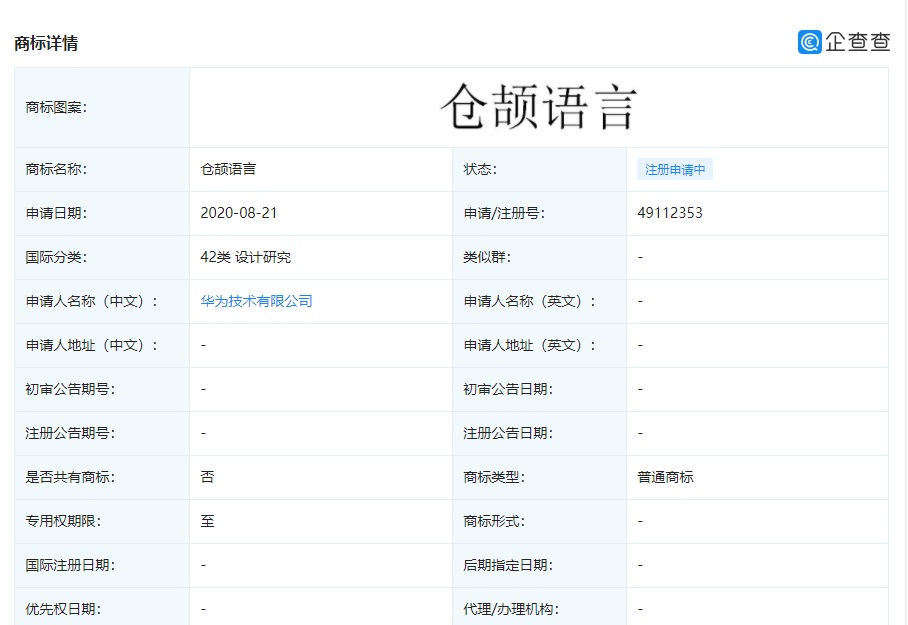Click 至 in the 专用权期限 field
The width and height of the screenshot is (908, 625).
point(202,521)
